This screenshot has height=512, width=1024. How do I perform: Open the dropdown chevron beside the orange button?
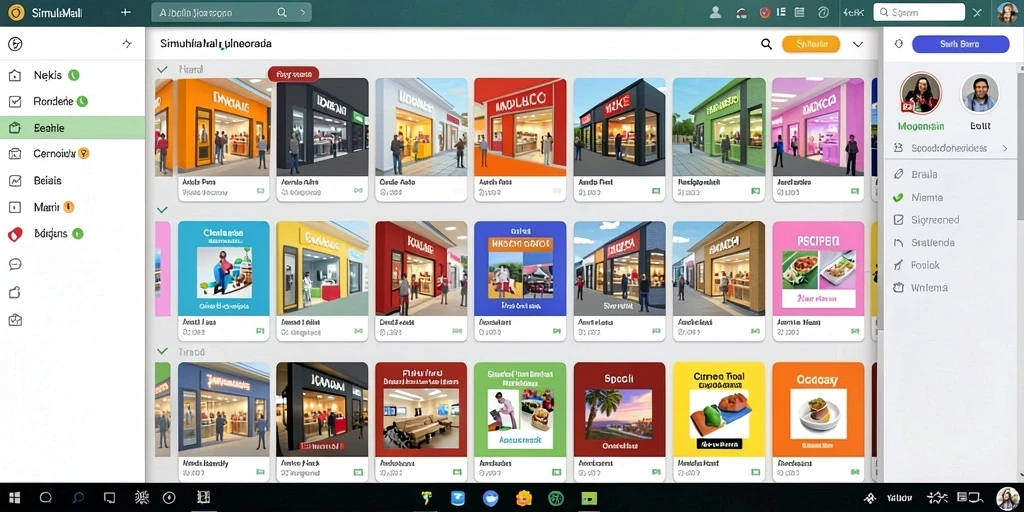pyautogui.click(x=858, y=44)
